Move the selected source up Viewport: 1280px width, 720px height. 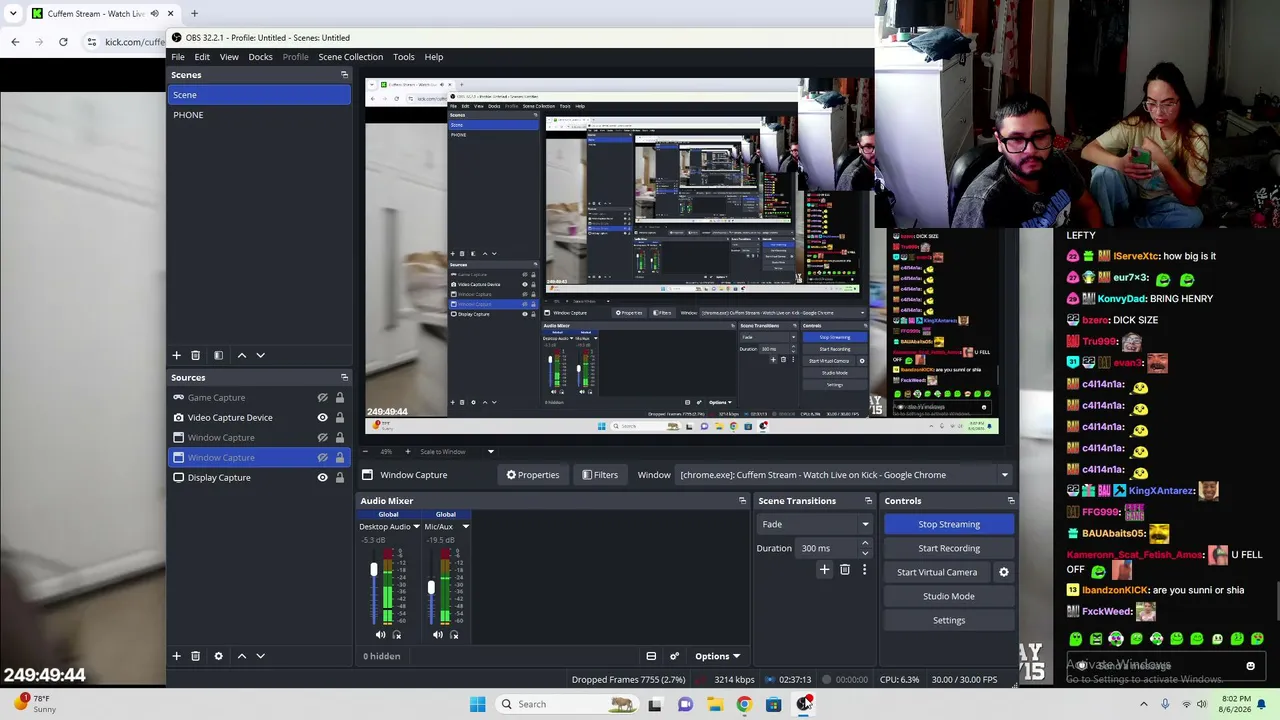pyautogui.click(x=241, y=656)
